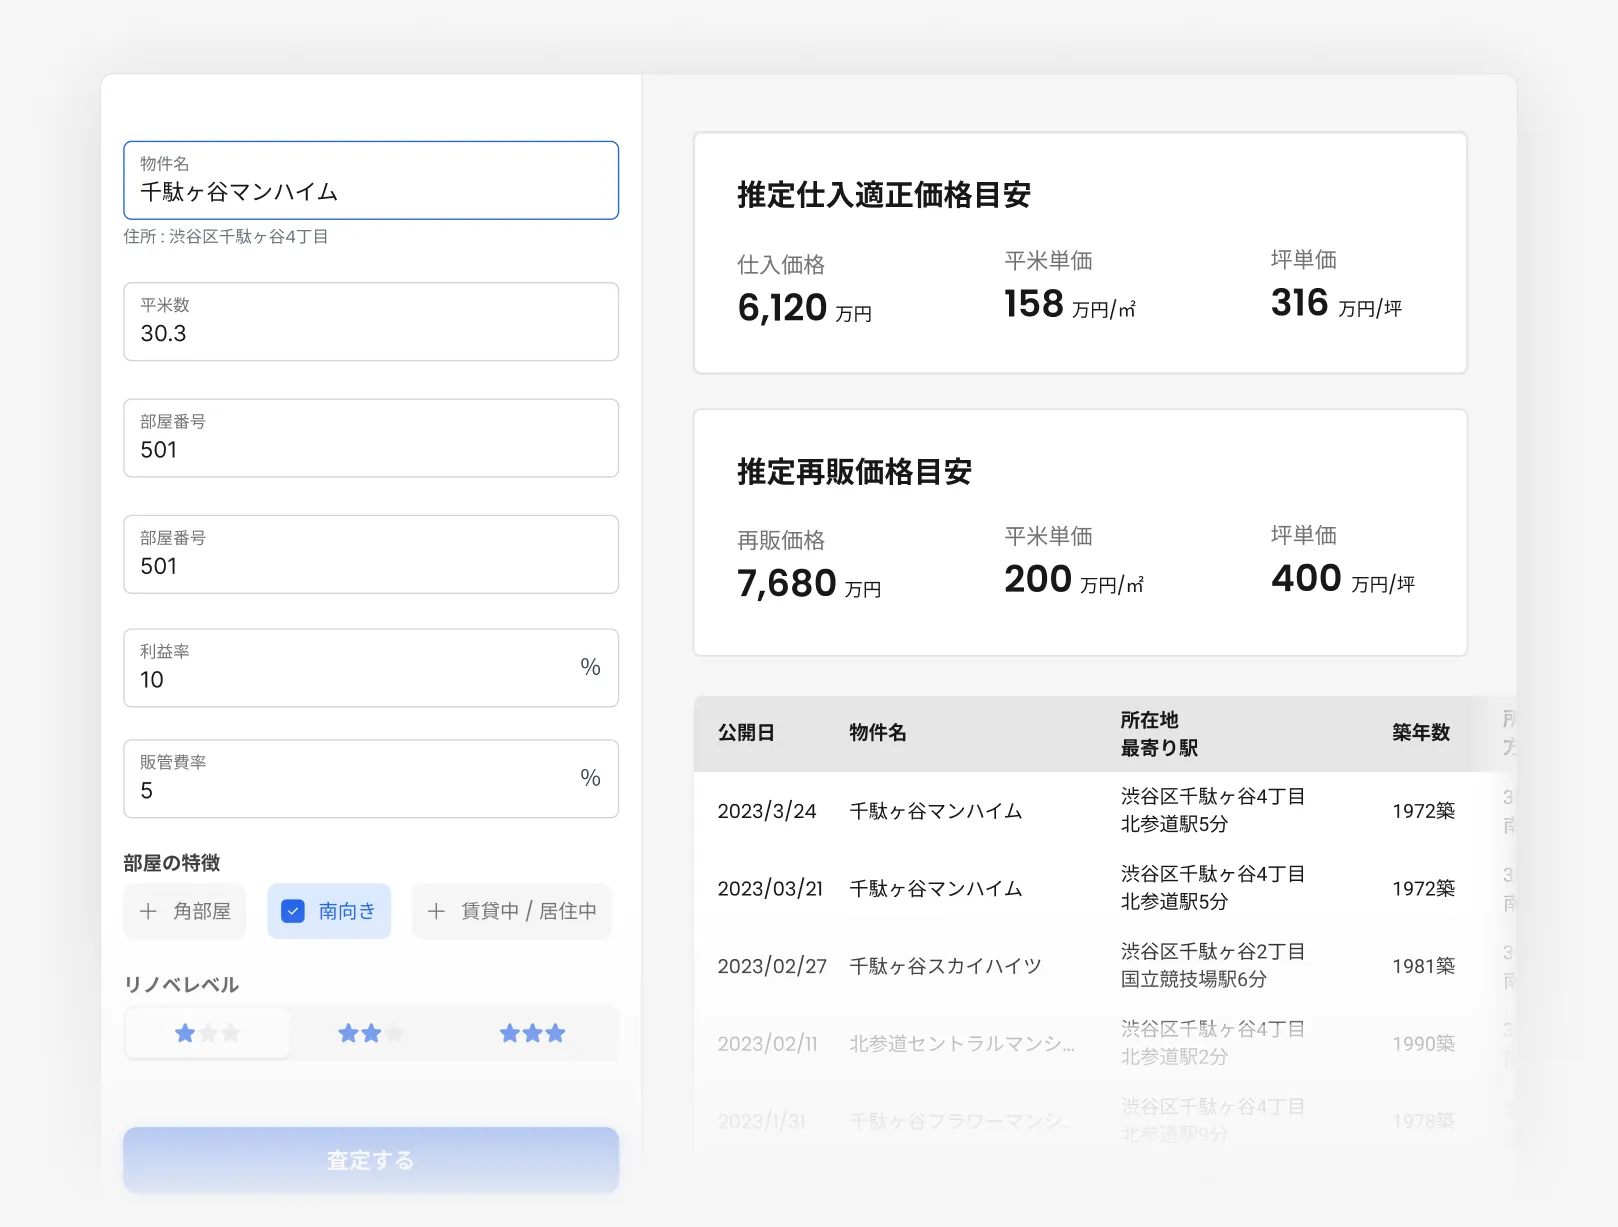This screenshot has height=1227, width=1618.
Task: Select two-star renovation level
Action: [x=371, y=1033]
